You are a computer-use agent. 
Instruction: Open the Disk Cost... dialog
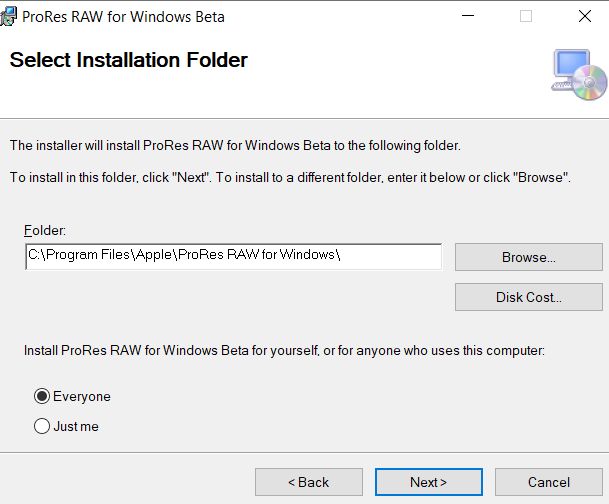tap(529, 297)
